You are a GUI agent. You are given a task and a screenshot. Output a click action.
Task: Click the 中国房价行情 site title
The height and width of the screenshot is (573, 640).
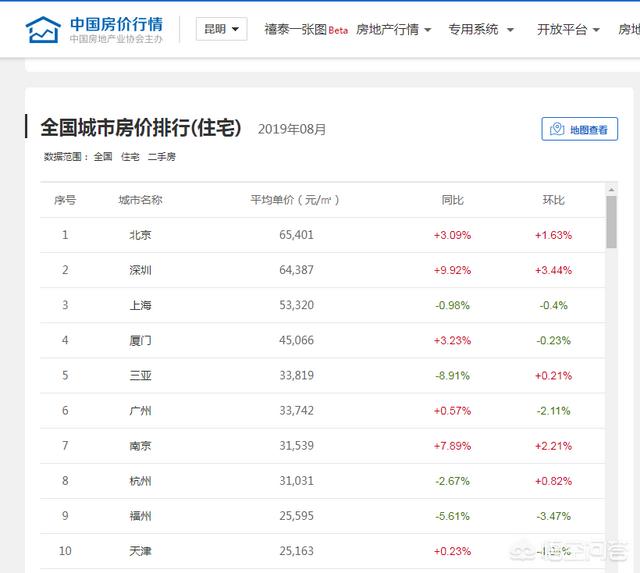pyautogui.click(x=116, y=23)
